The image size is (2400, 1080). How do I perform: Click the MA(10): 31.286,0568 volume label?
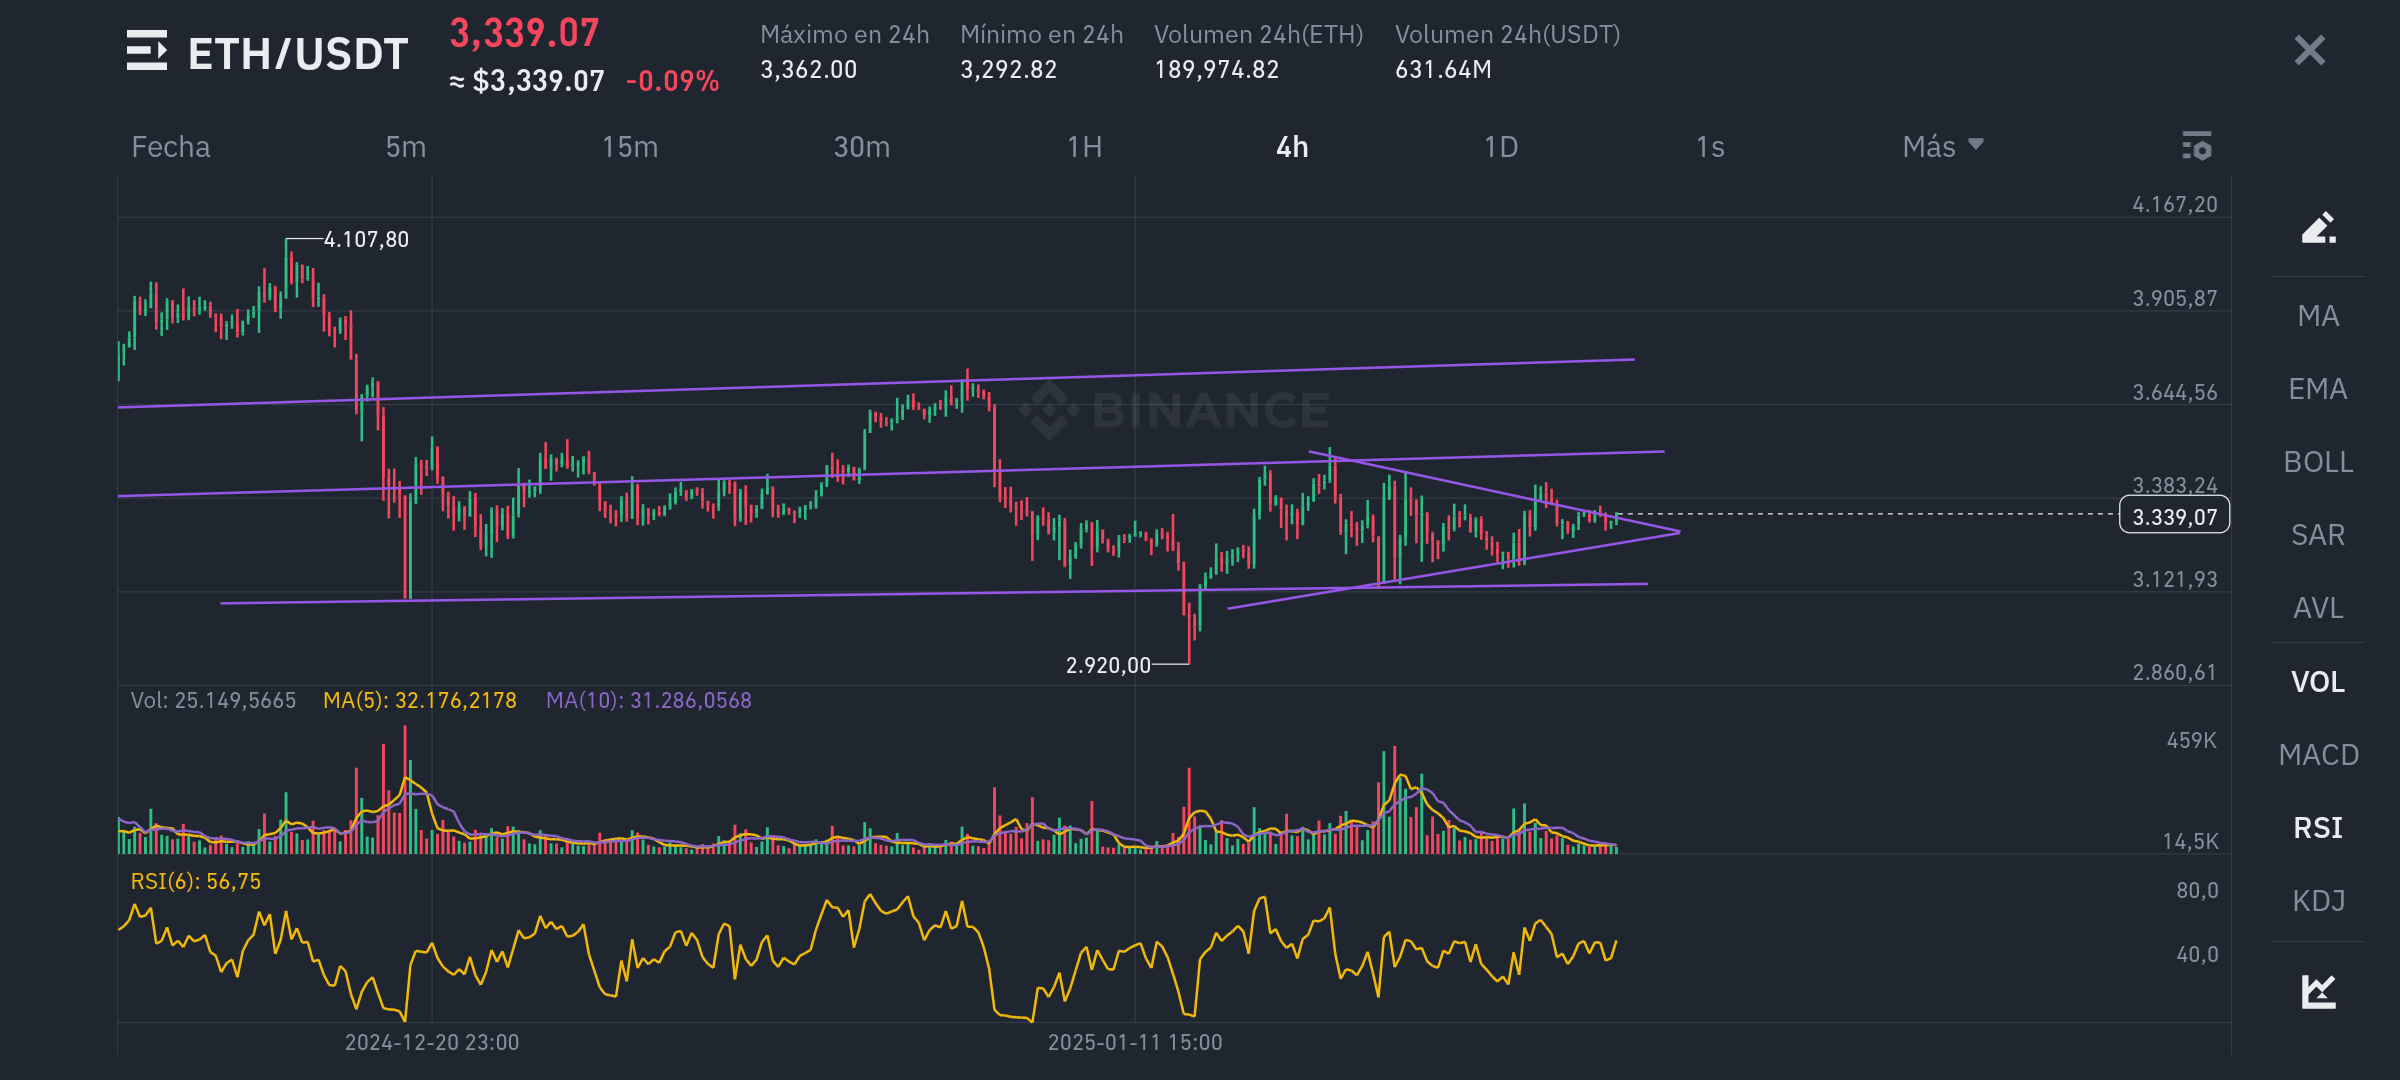click(648, 700)
